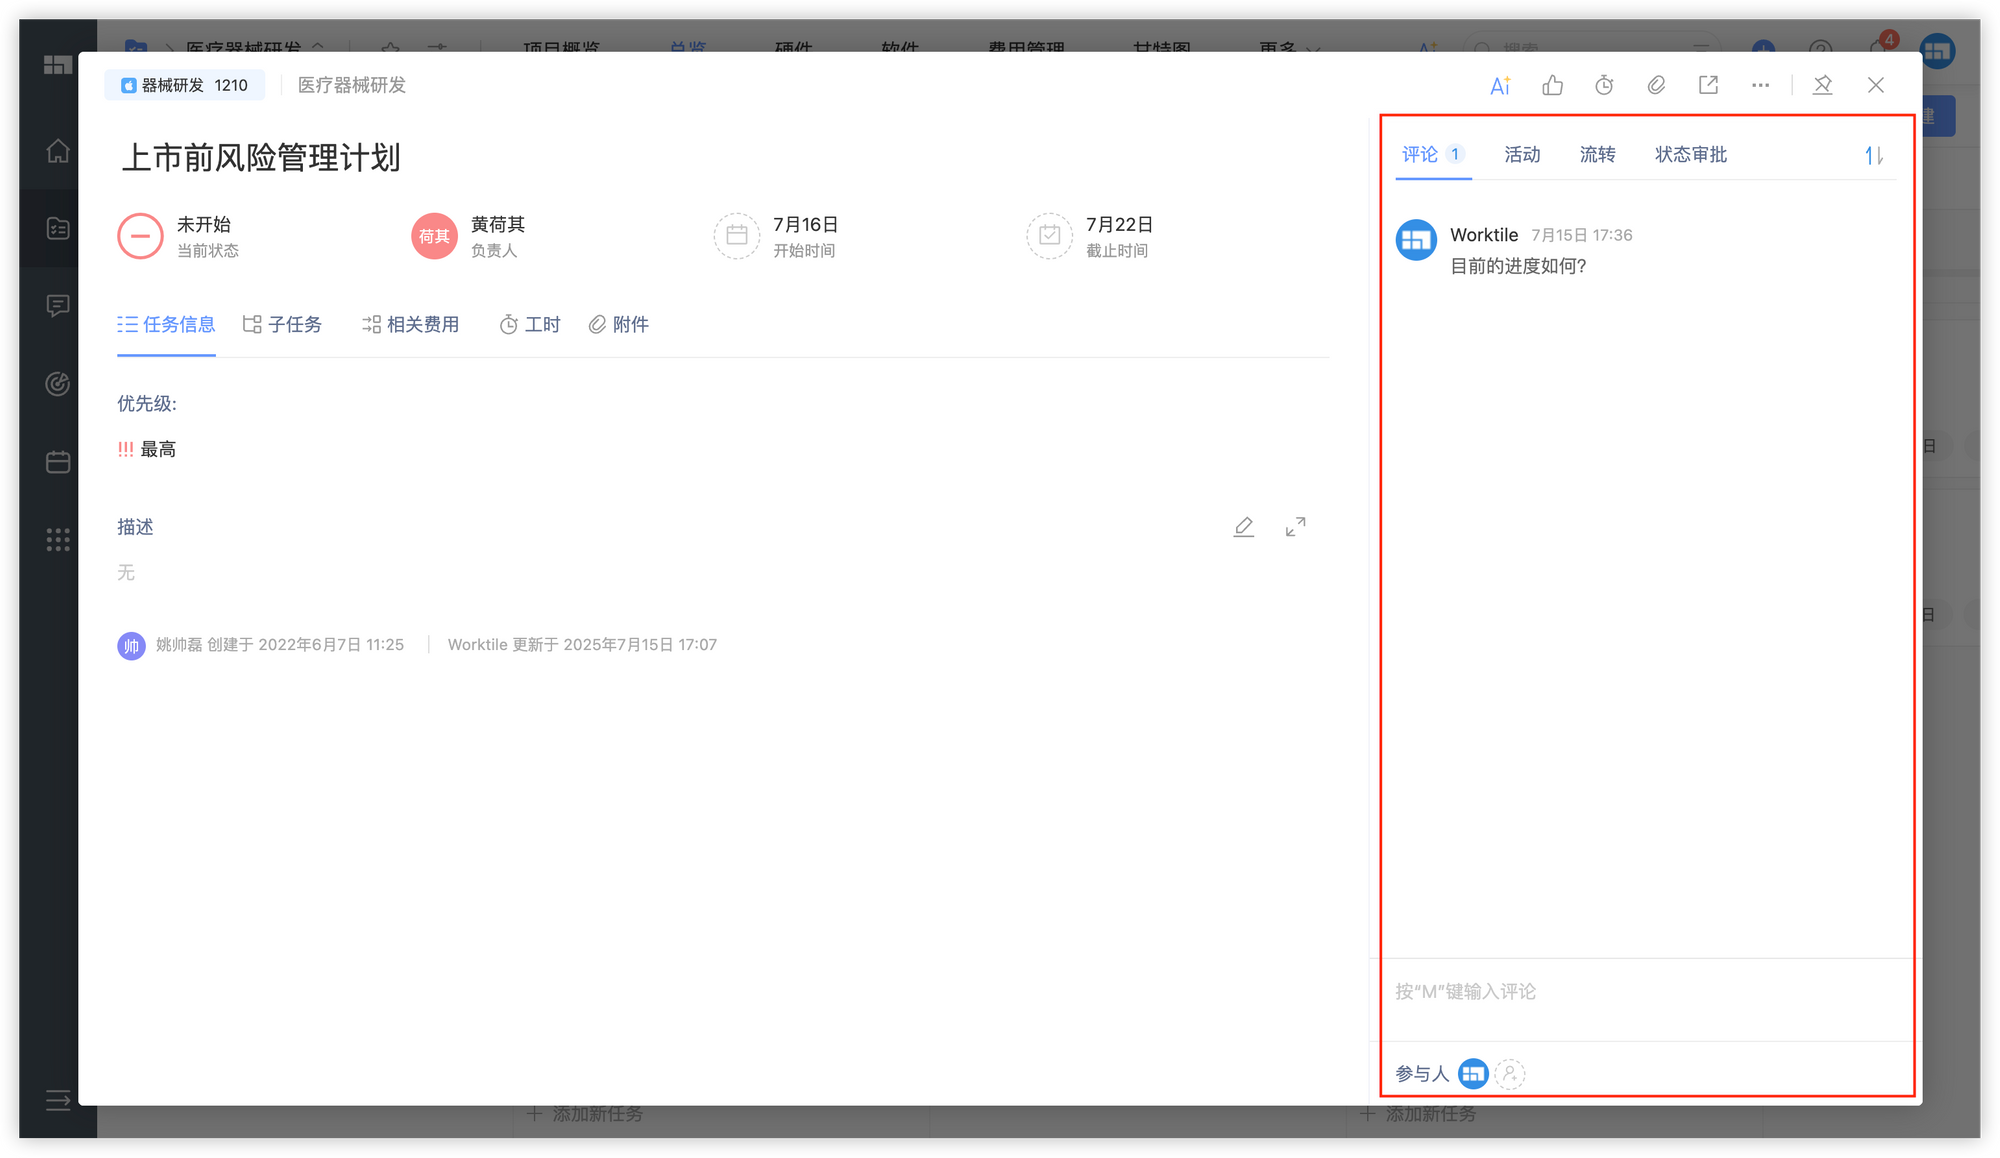Open task in new window icon
Viewport: 2000px width, 1158px height.
tap(1708, 86)
